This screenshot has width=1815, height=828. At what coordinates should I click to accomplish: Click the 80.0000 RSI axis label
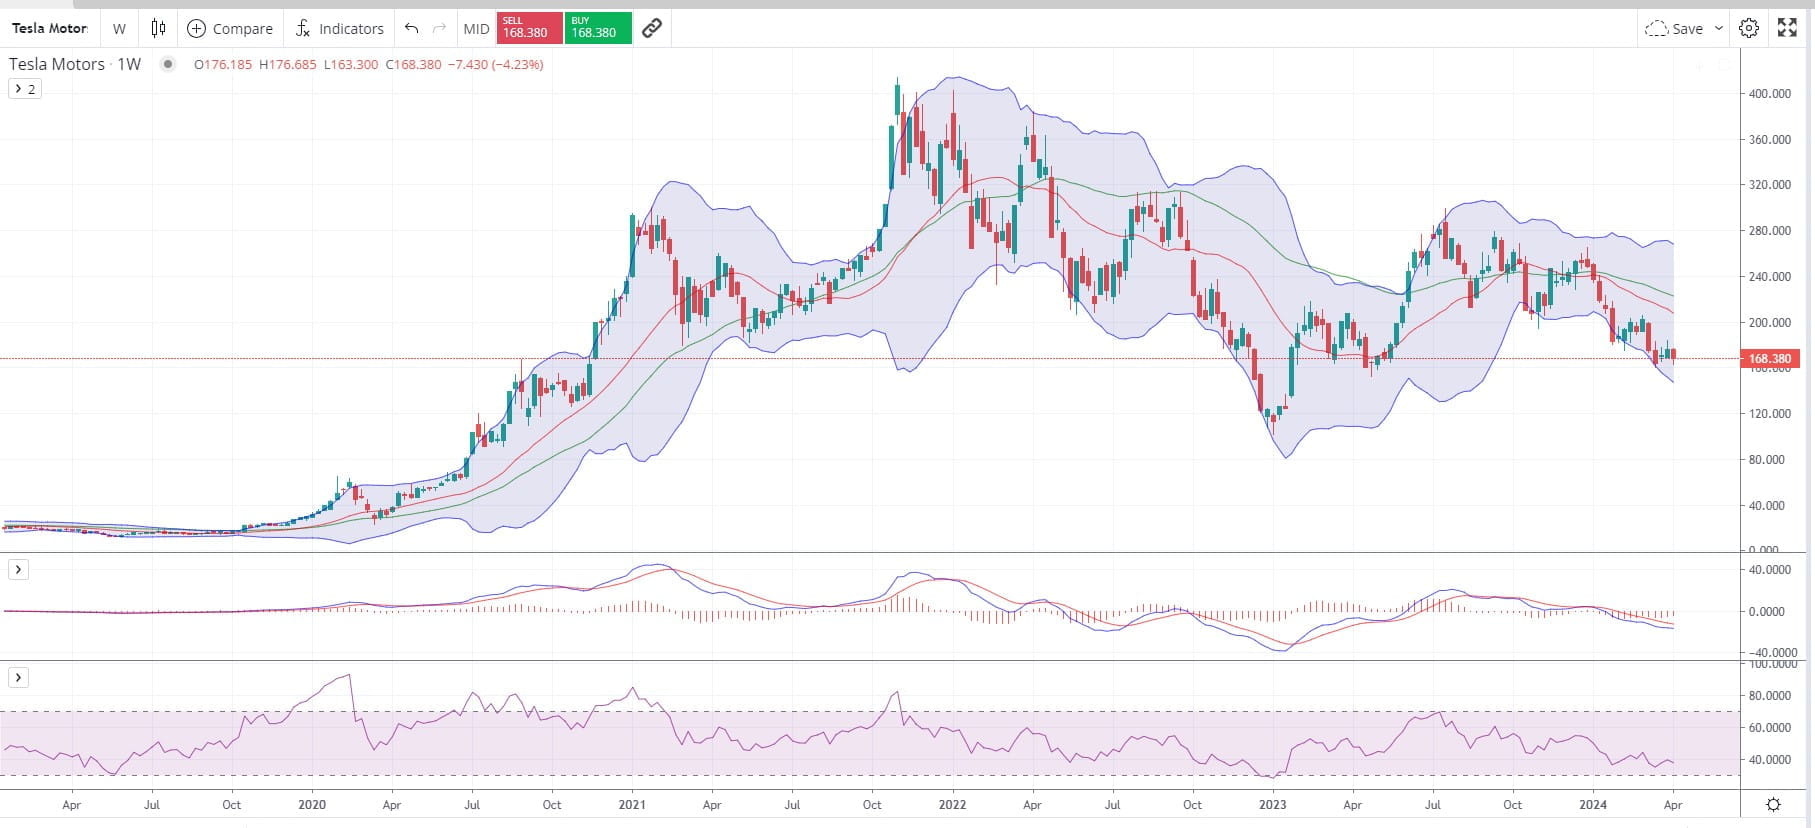1770,696
